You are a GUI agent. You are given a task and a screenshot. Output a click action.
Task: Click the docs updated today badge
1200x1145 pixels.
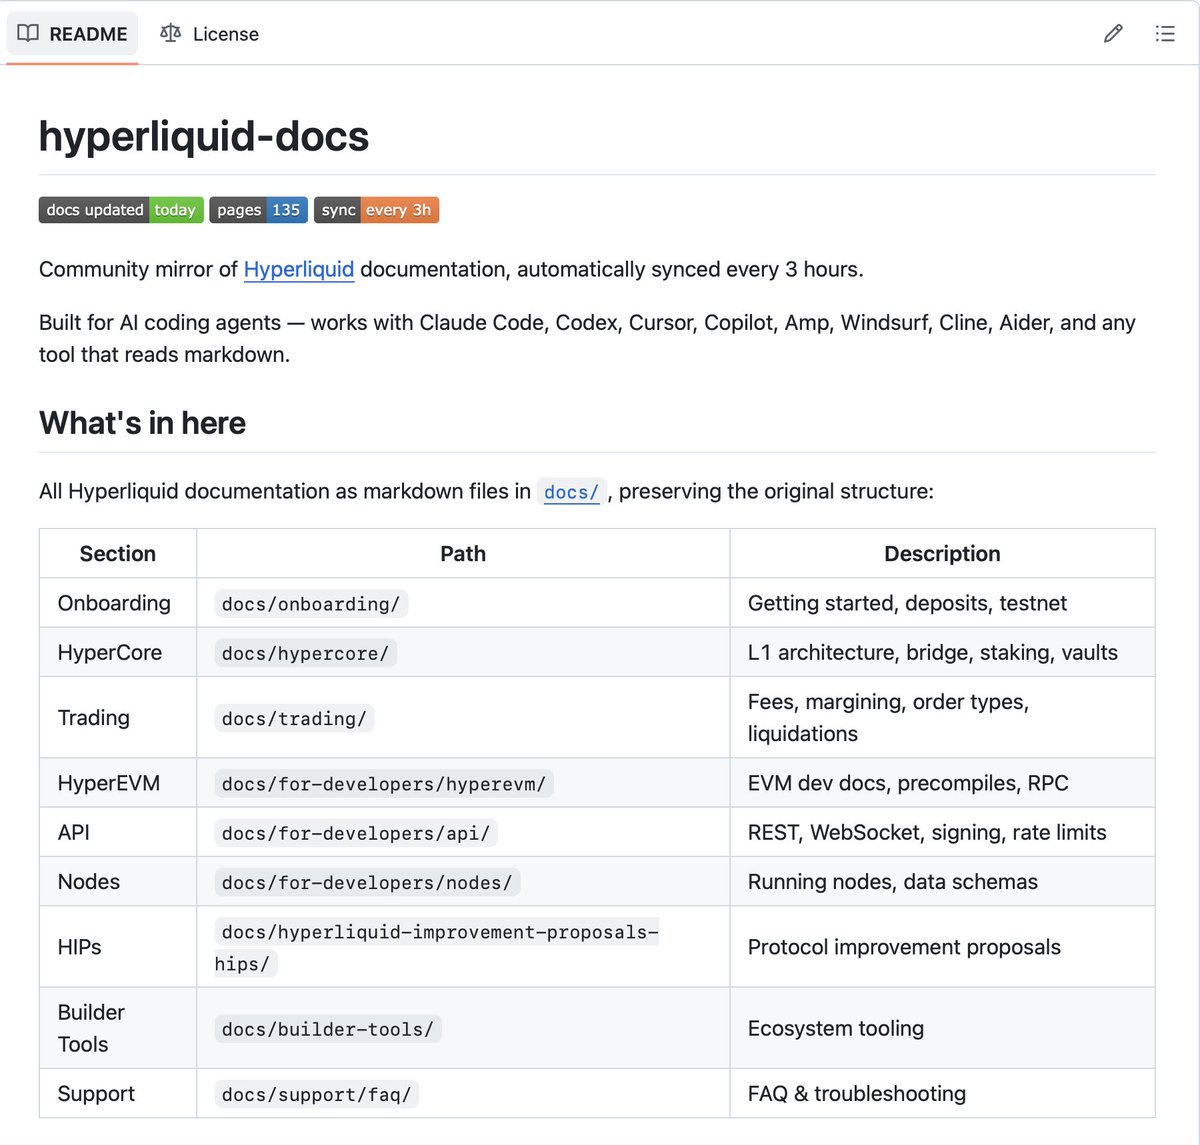pos(121,210)
